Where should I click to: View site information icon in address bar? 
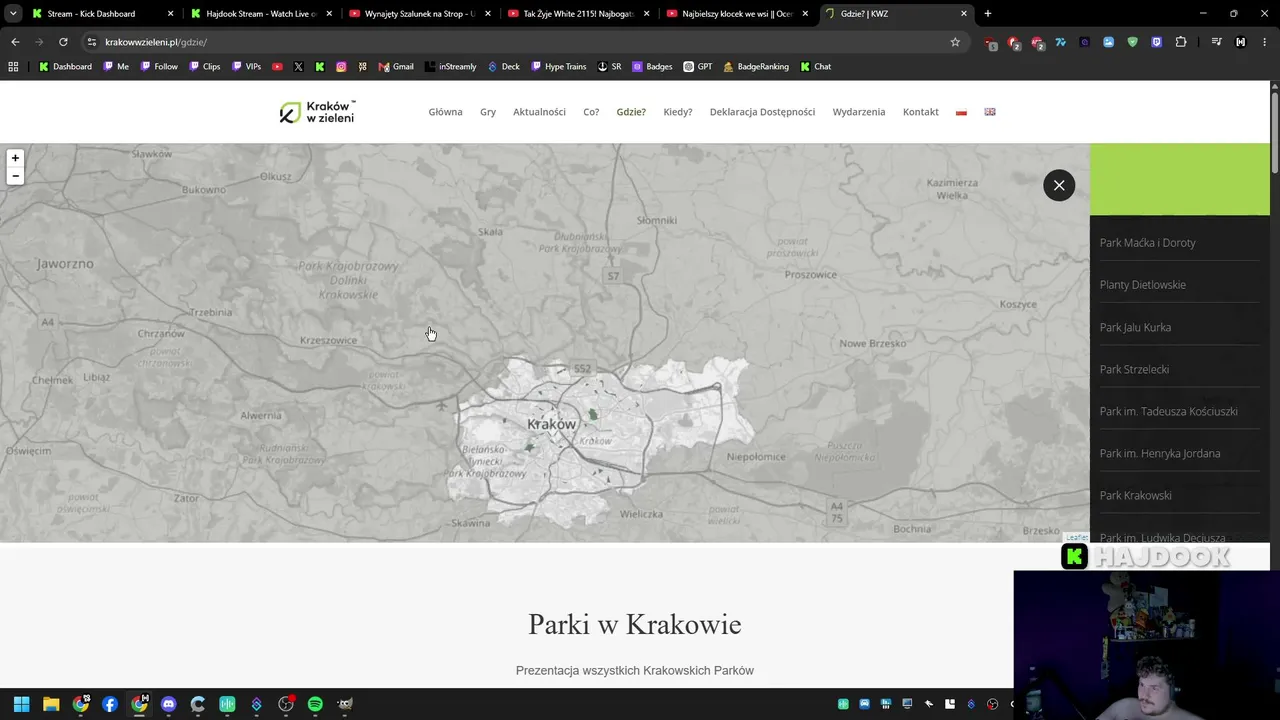pos(91,42)
